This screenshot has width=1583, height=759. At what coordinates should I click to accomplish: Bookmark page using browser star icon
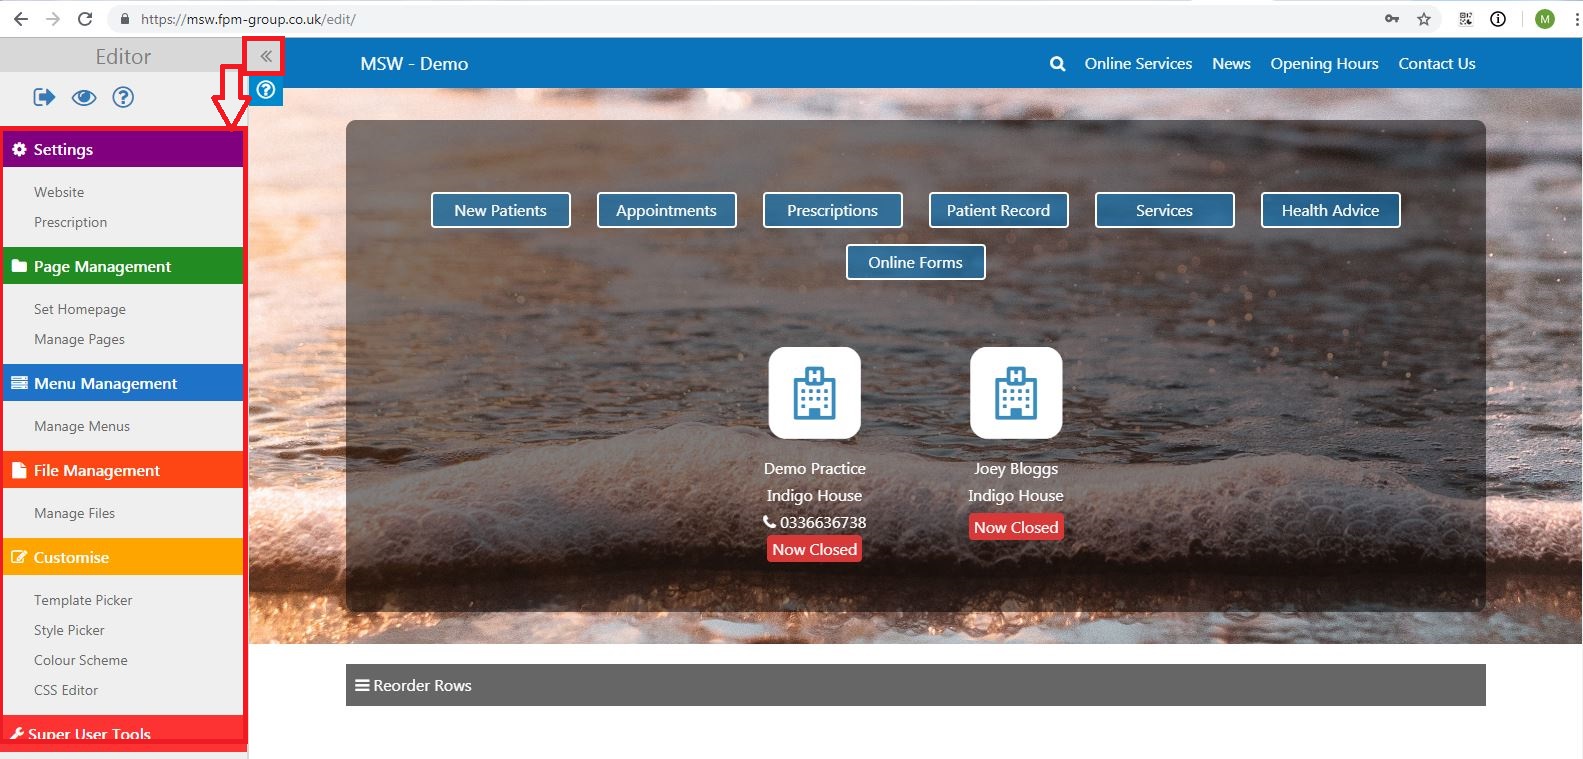coord(1424,19)
